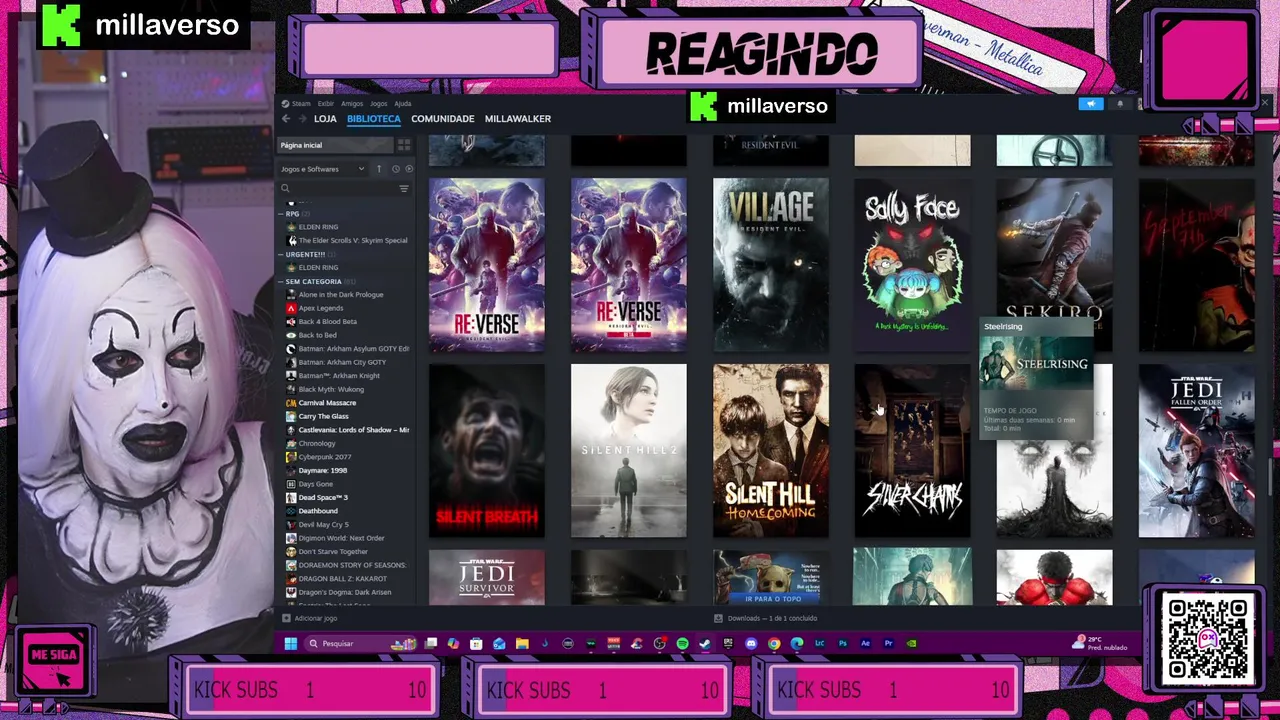Open Microsoft Store from the taskbar
Screen dimensions: 1280x720
coord(476,643)
